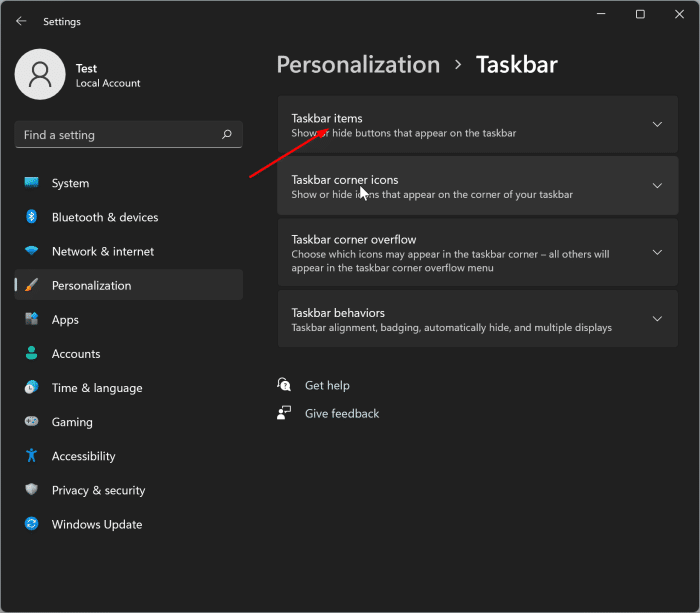
Task: Click the Give feedback link
Action: tap(342, 413)
